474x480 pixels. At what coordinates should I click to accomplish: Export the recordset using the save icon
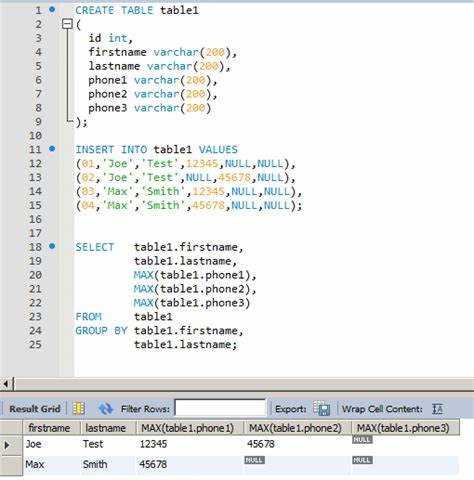pos(322,409)
